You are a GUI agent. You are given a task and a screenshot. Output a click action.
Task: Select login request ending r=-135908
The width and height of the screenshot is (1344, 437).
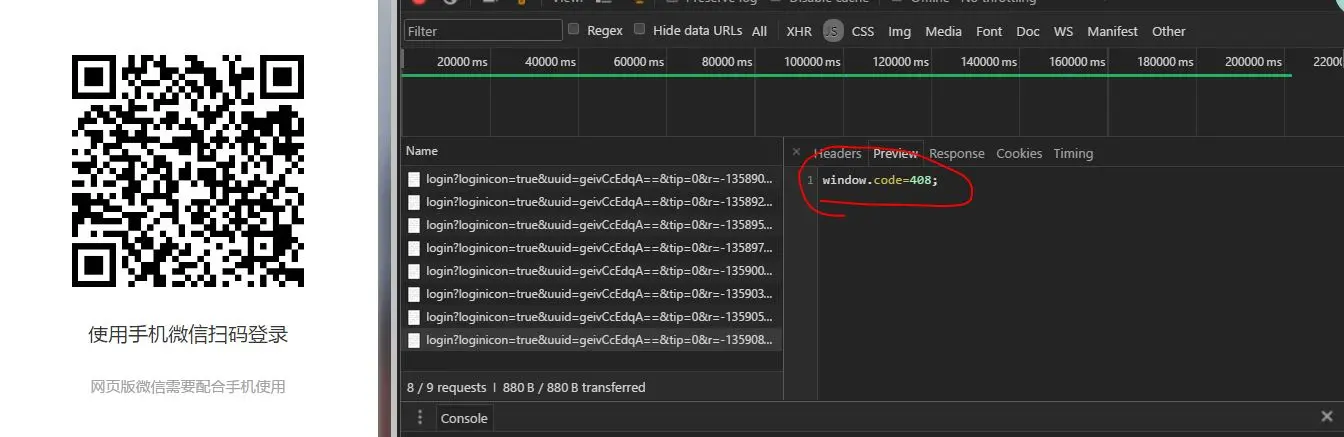[593, 340]
